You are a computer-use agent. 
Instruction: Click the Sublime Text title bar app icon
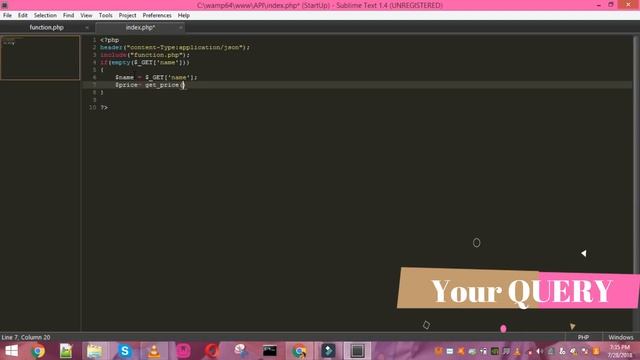click(x=4, y=5)
